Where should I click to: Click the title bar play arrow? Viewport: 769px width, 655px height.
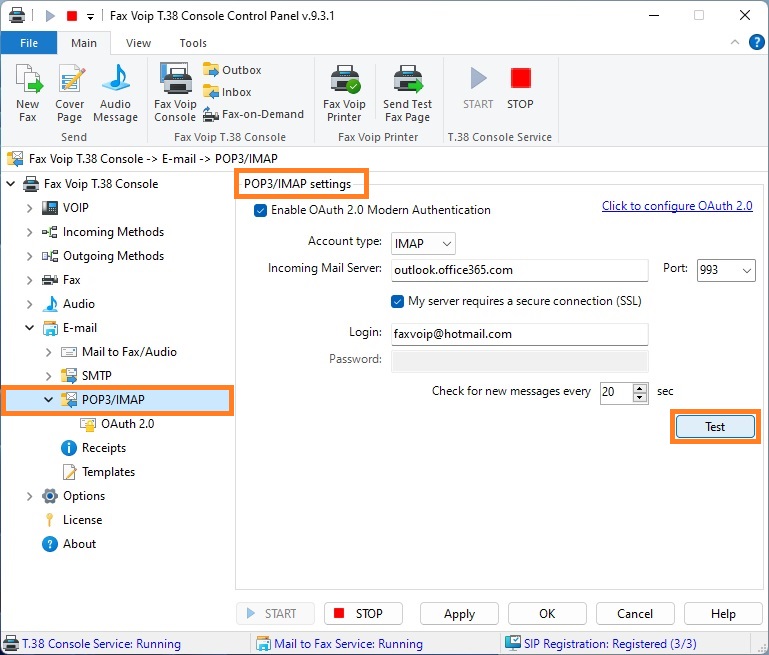point(50,16)
